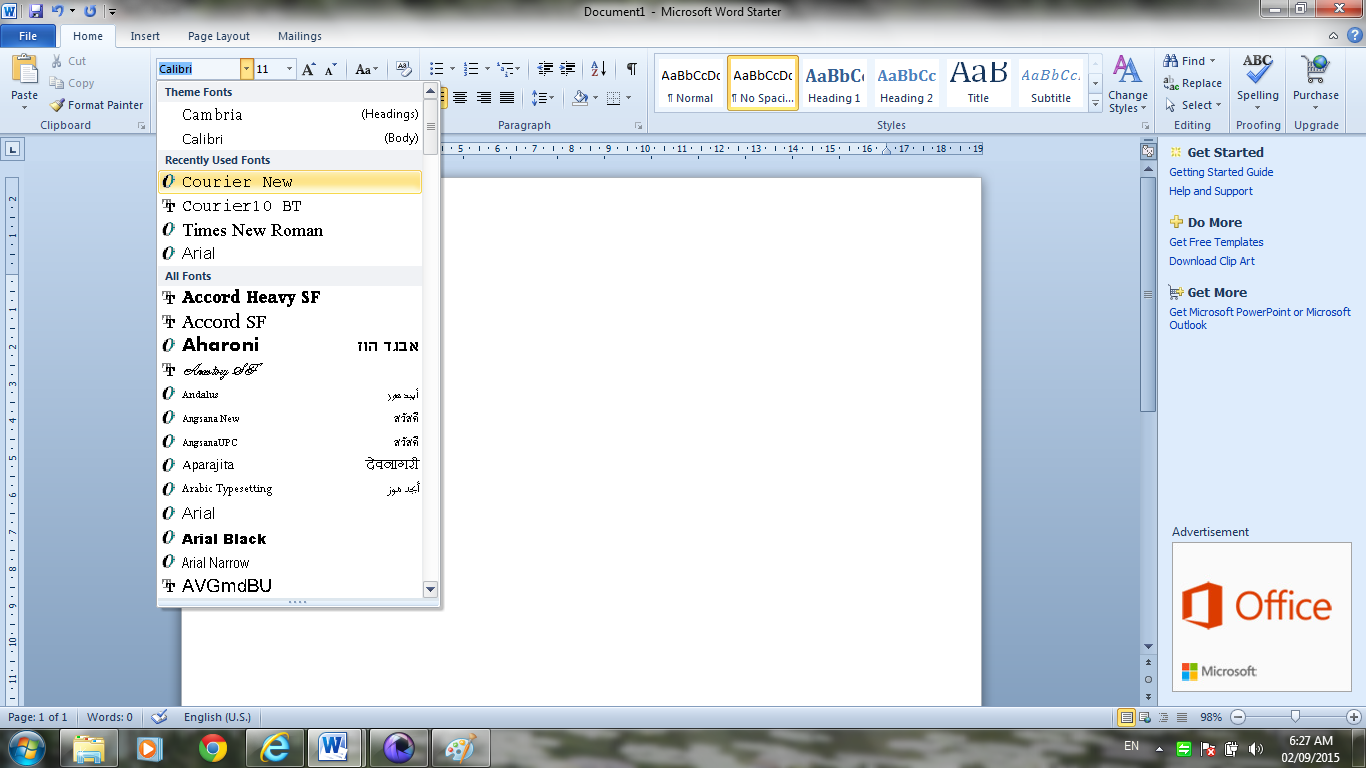Toggle Center paragraph alignment
Image resolution: width=1366 pixels, height=768 pixels.
click(x=461, y=98)
